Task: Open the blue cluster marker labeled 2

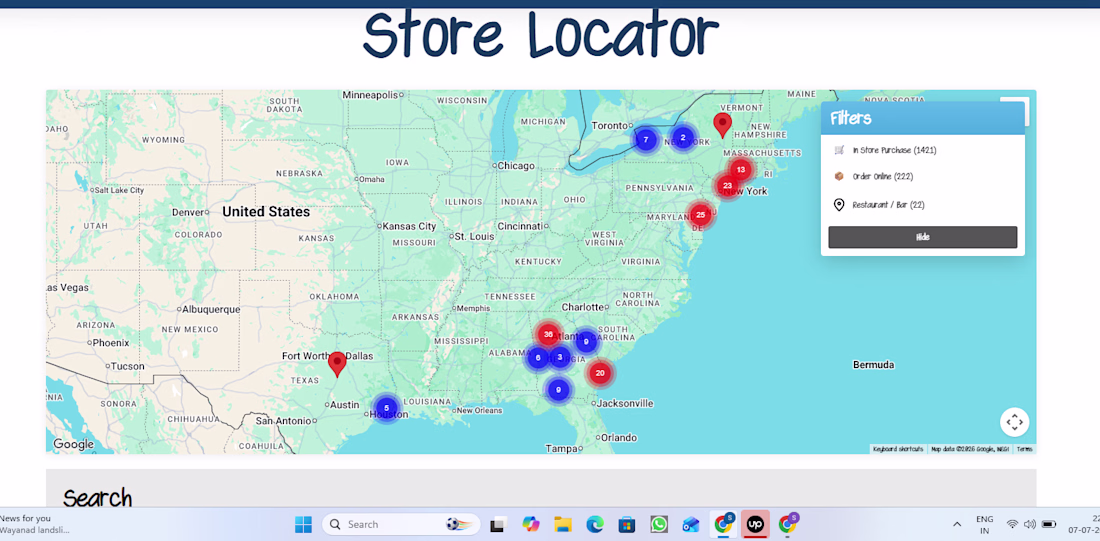Action: point(683,138)
